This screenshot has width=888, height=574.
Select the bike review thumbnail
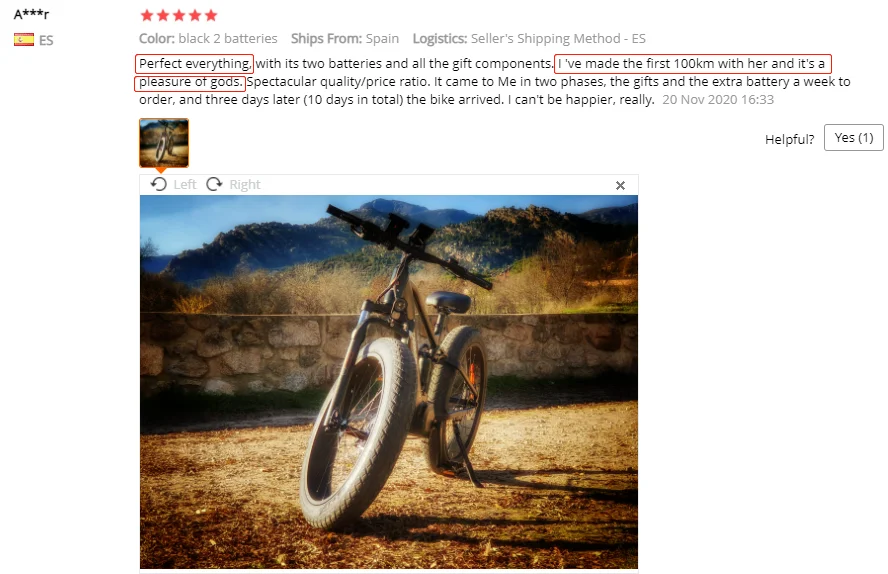[x=164, y=143]
